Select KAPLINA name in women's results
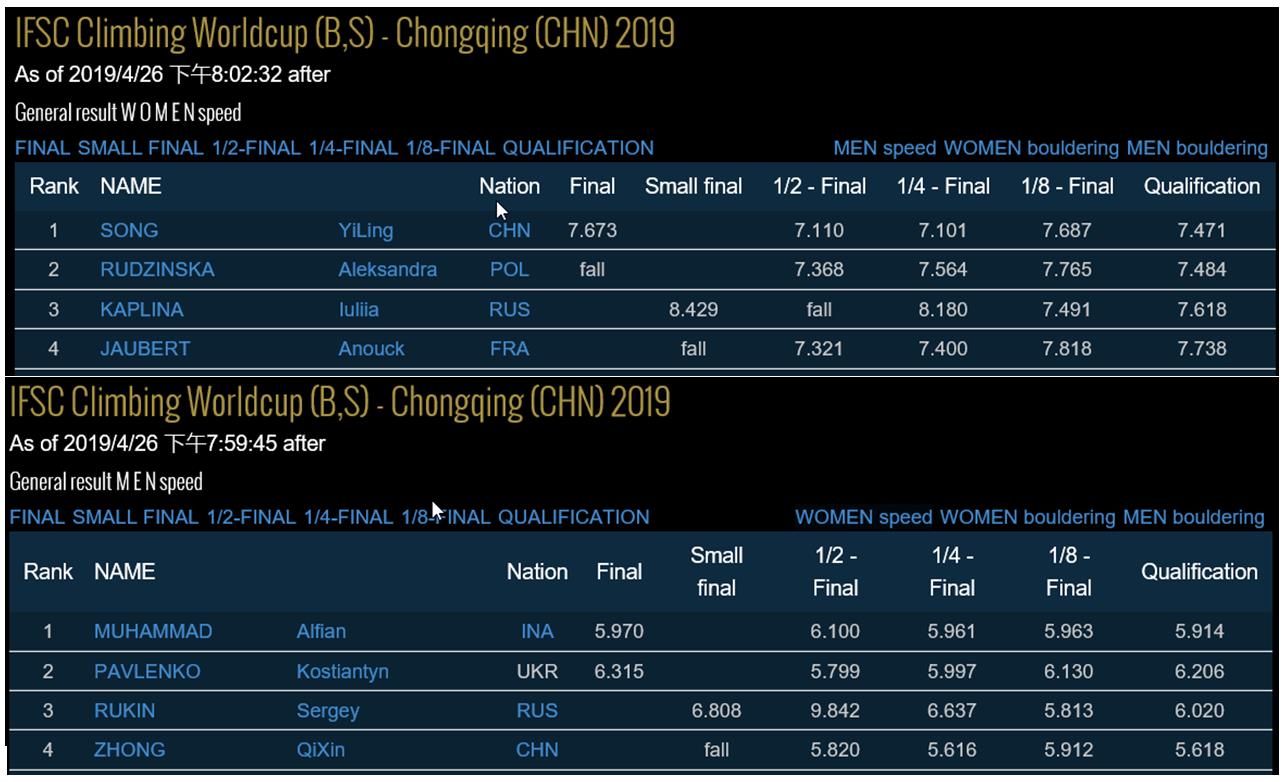Screen dimensions: 1285x782 click(141, 310)
